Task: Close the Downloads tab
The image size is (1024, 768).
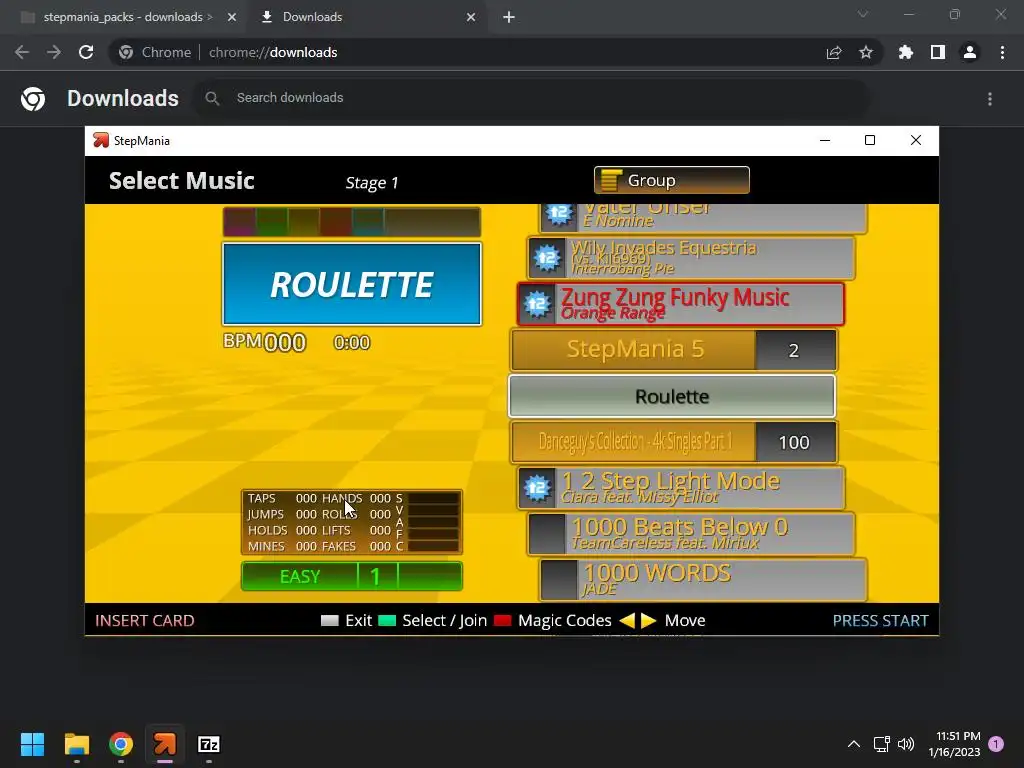Action: tap(471, 17)
